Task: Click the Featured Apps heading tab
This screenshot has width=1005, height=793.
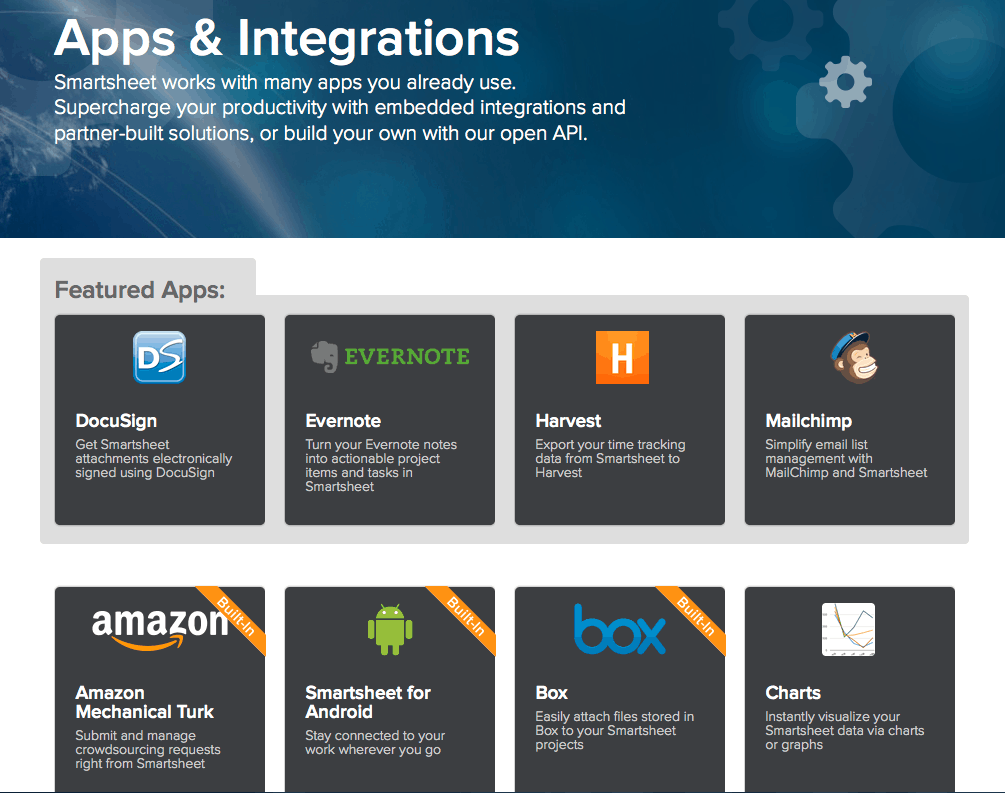Action: click(140, 290)
